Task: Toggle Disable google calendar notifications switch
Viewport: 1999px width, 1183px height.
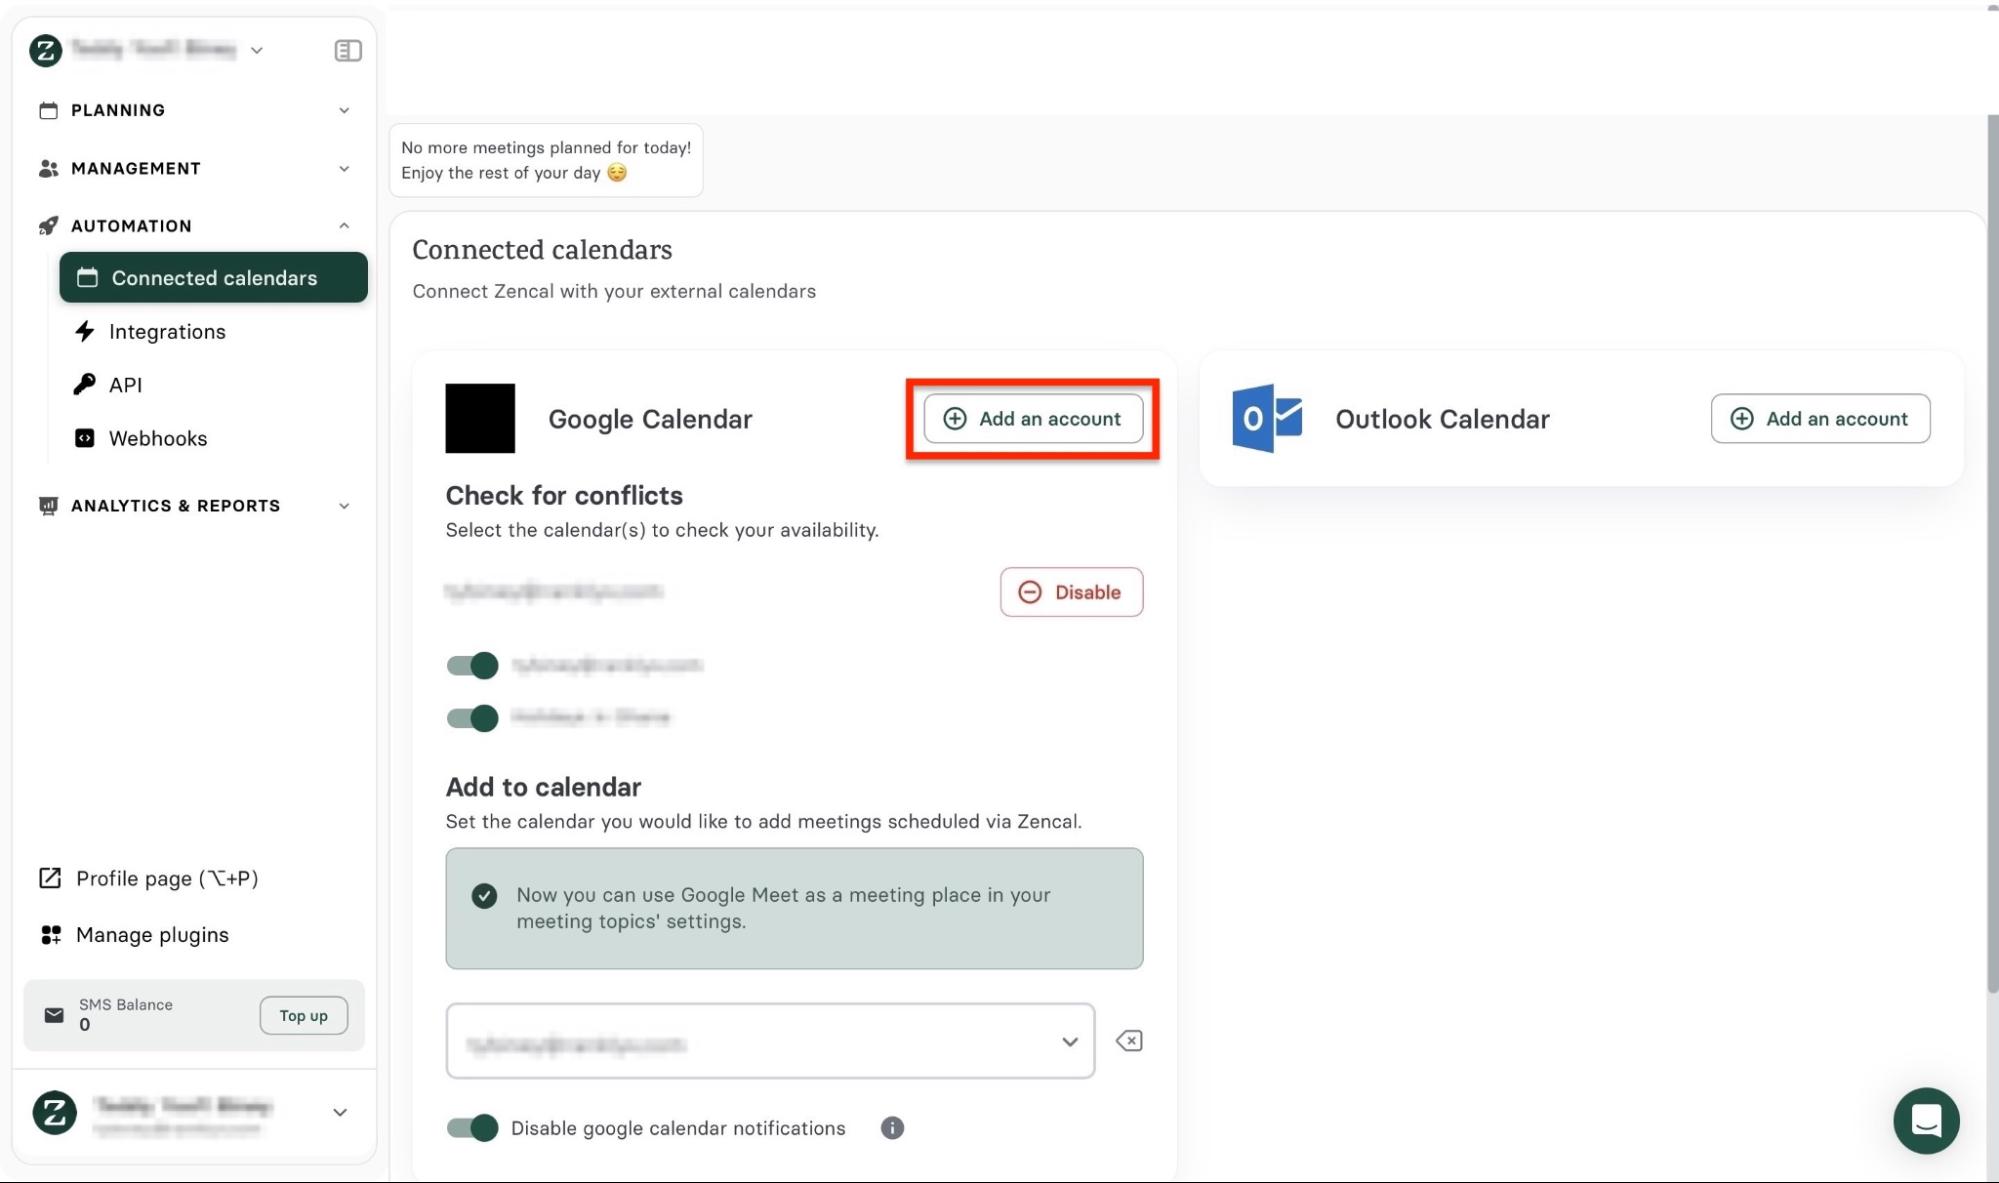Action: point(472,1128)
